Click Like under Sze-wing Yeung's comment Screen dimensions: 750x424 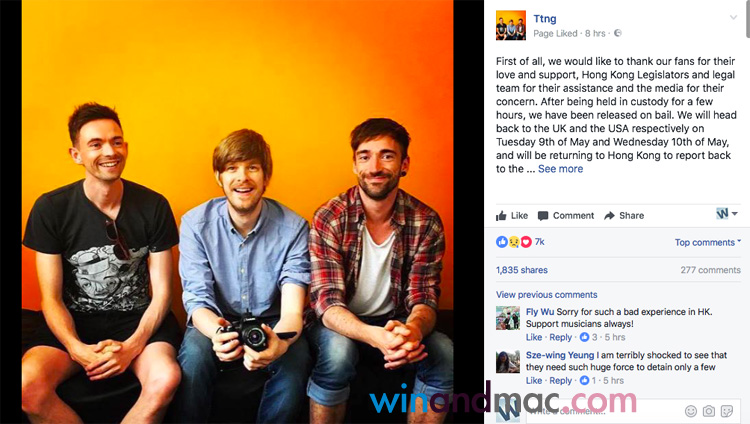pyautogui.click(x=534, y=380)
